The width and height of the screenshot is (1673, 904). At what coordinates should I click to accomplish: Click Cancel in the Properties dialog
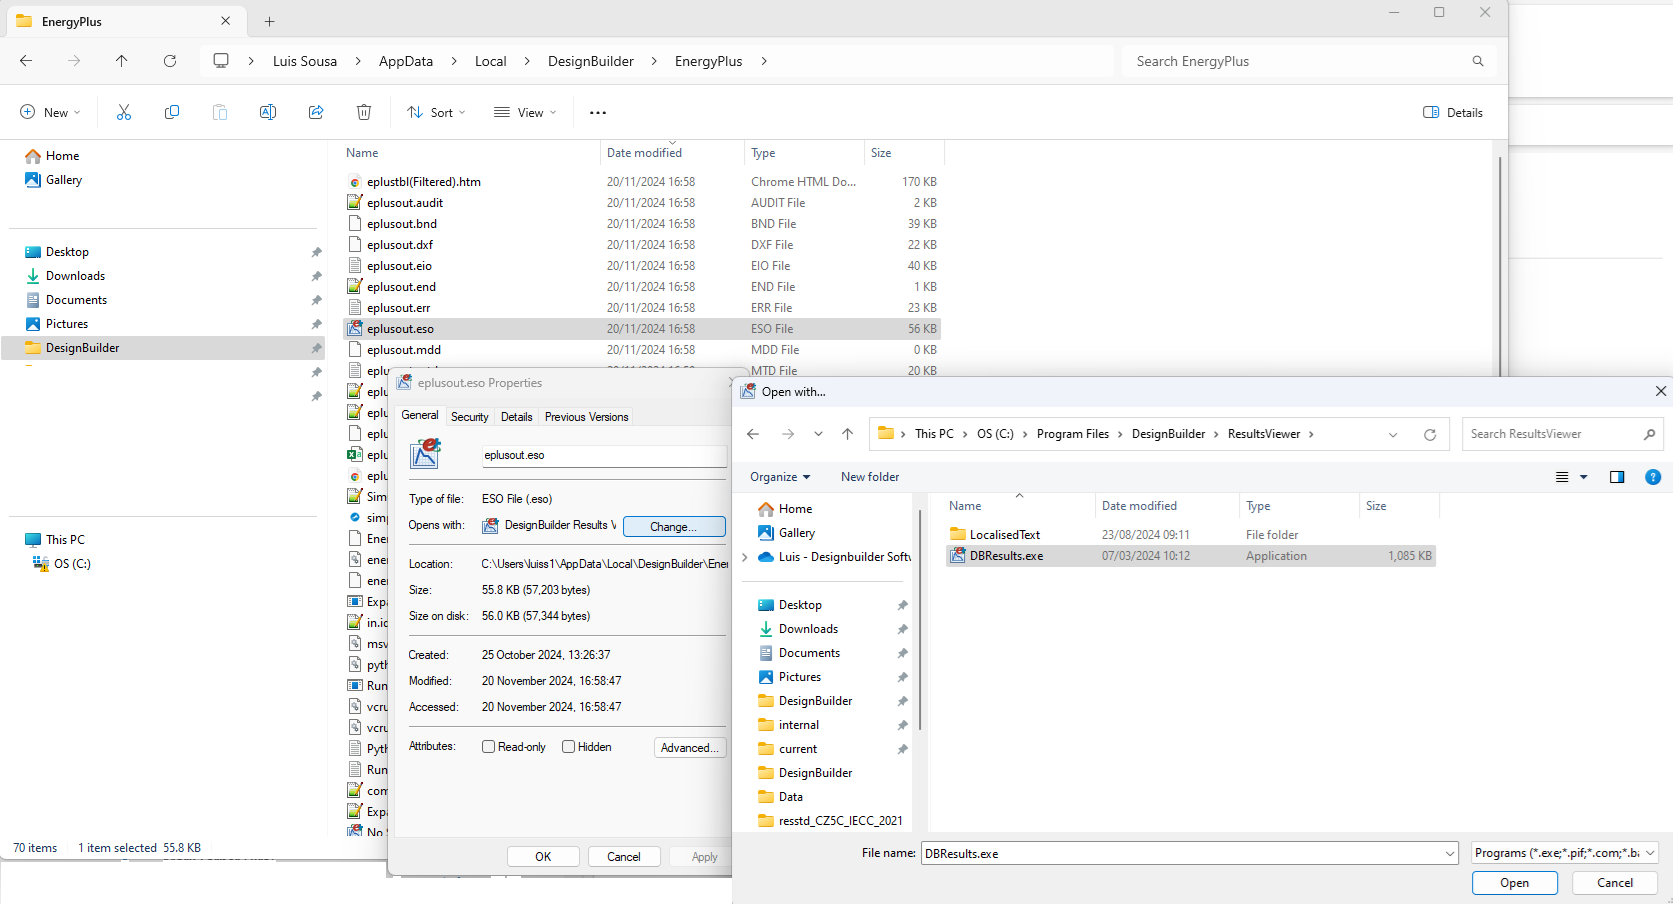click(624, 857)
